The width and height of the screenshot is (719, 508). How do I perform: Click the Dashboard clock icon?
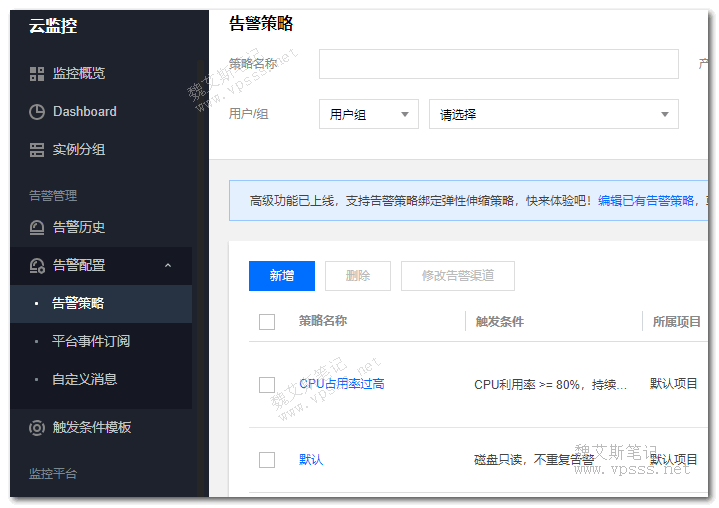pos(37,111)
